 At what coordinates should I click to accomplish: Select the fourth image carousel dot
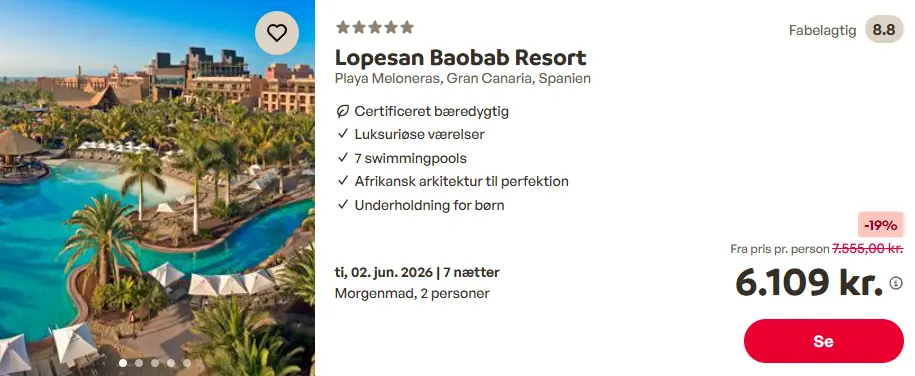[x=170, y=363]
